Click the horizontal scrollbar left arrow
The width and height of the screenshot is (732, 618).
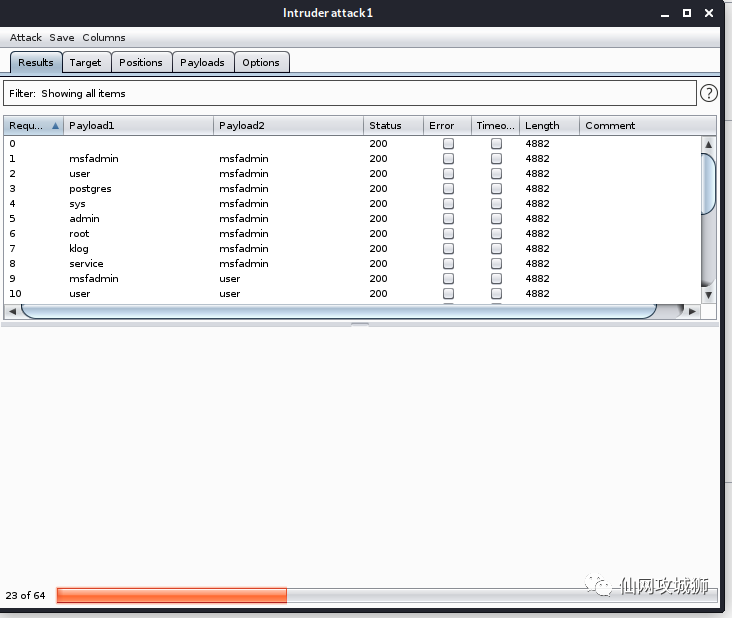[x=12, y=311]
